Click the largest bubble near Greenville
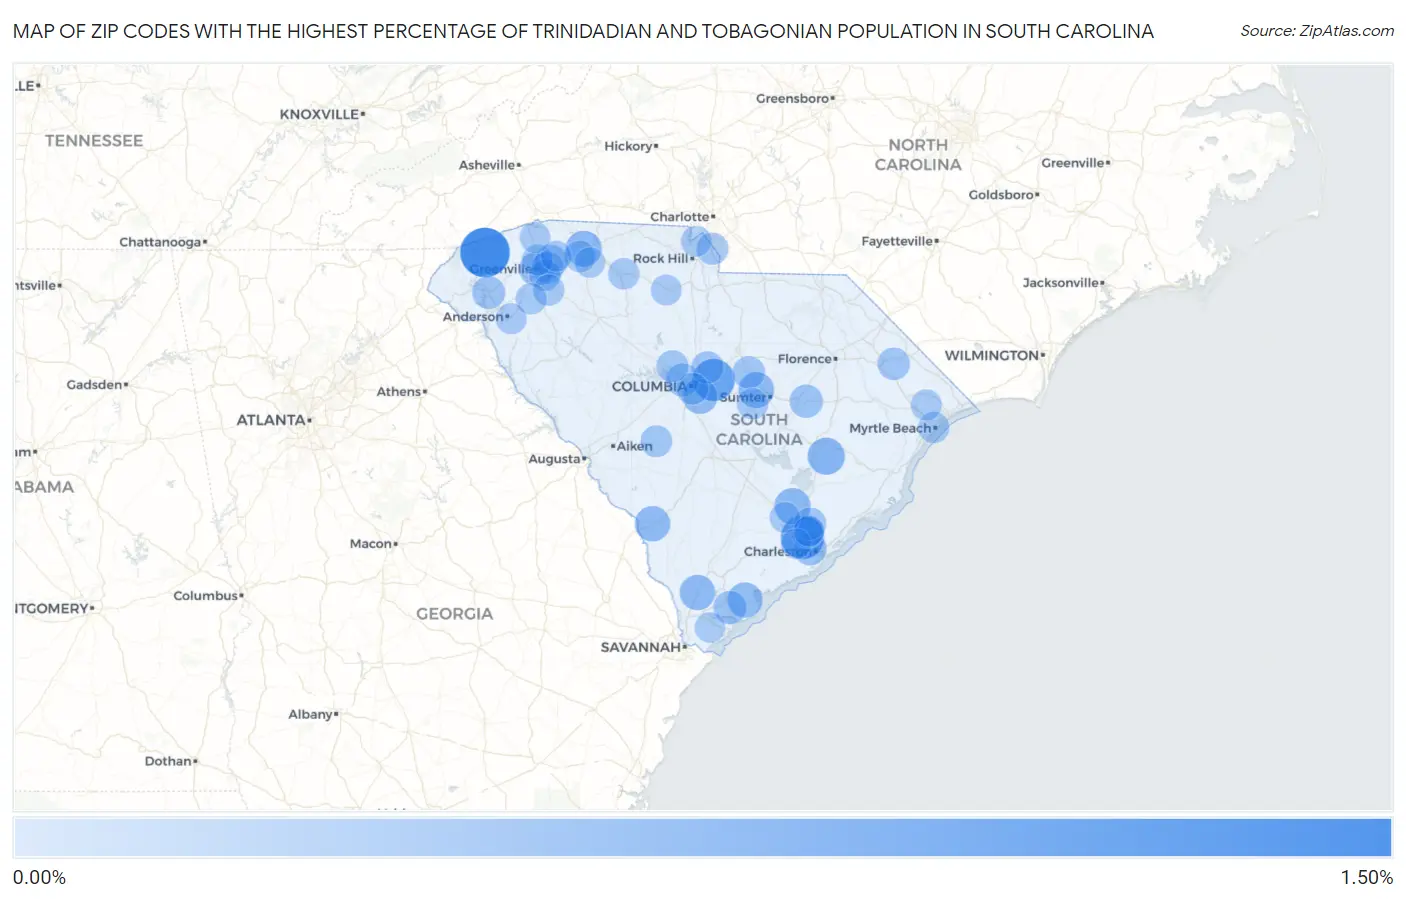This screenshot has height=899, width=1406. click(485, 252)
